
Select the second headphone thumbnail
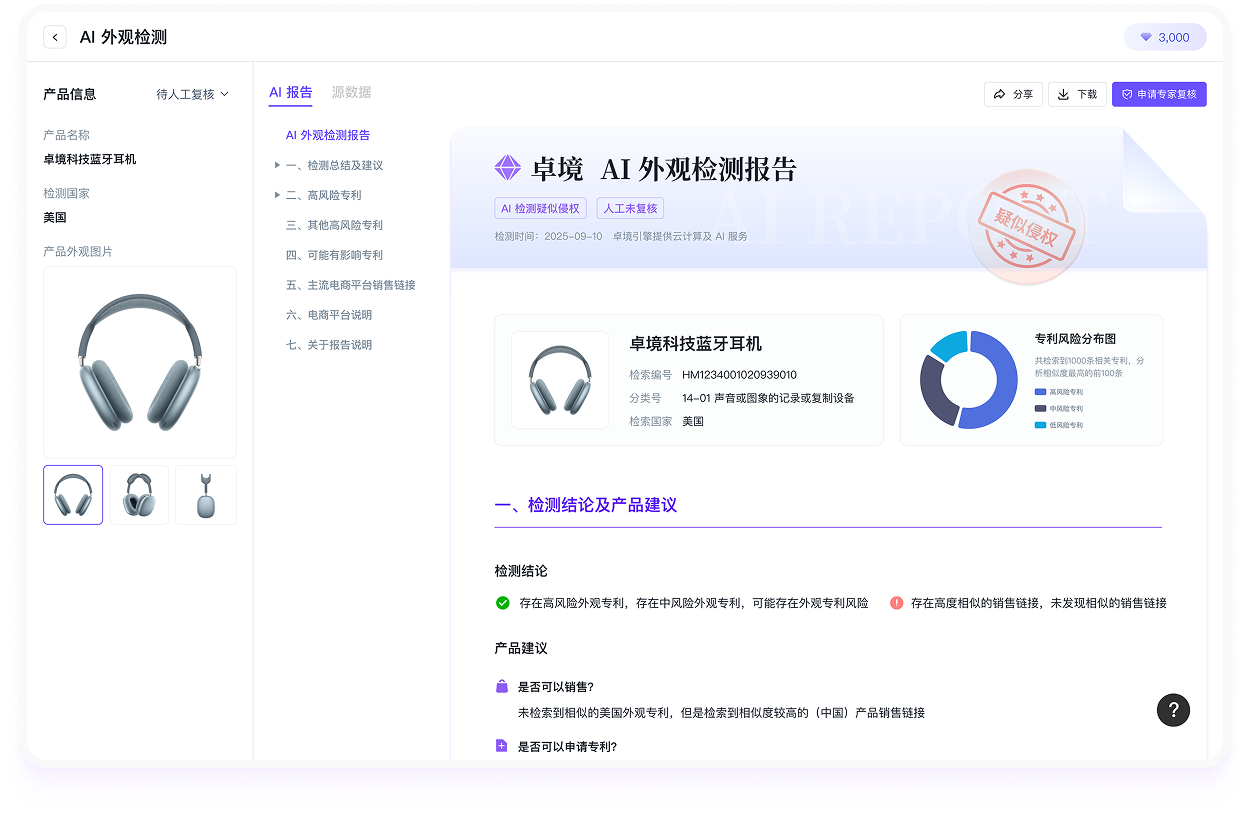coord(139,495)
